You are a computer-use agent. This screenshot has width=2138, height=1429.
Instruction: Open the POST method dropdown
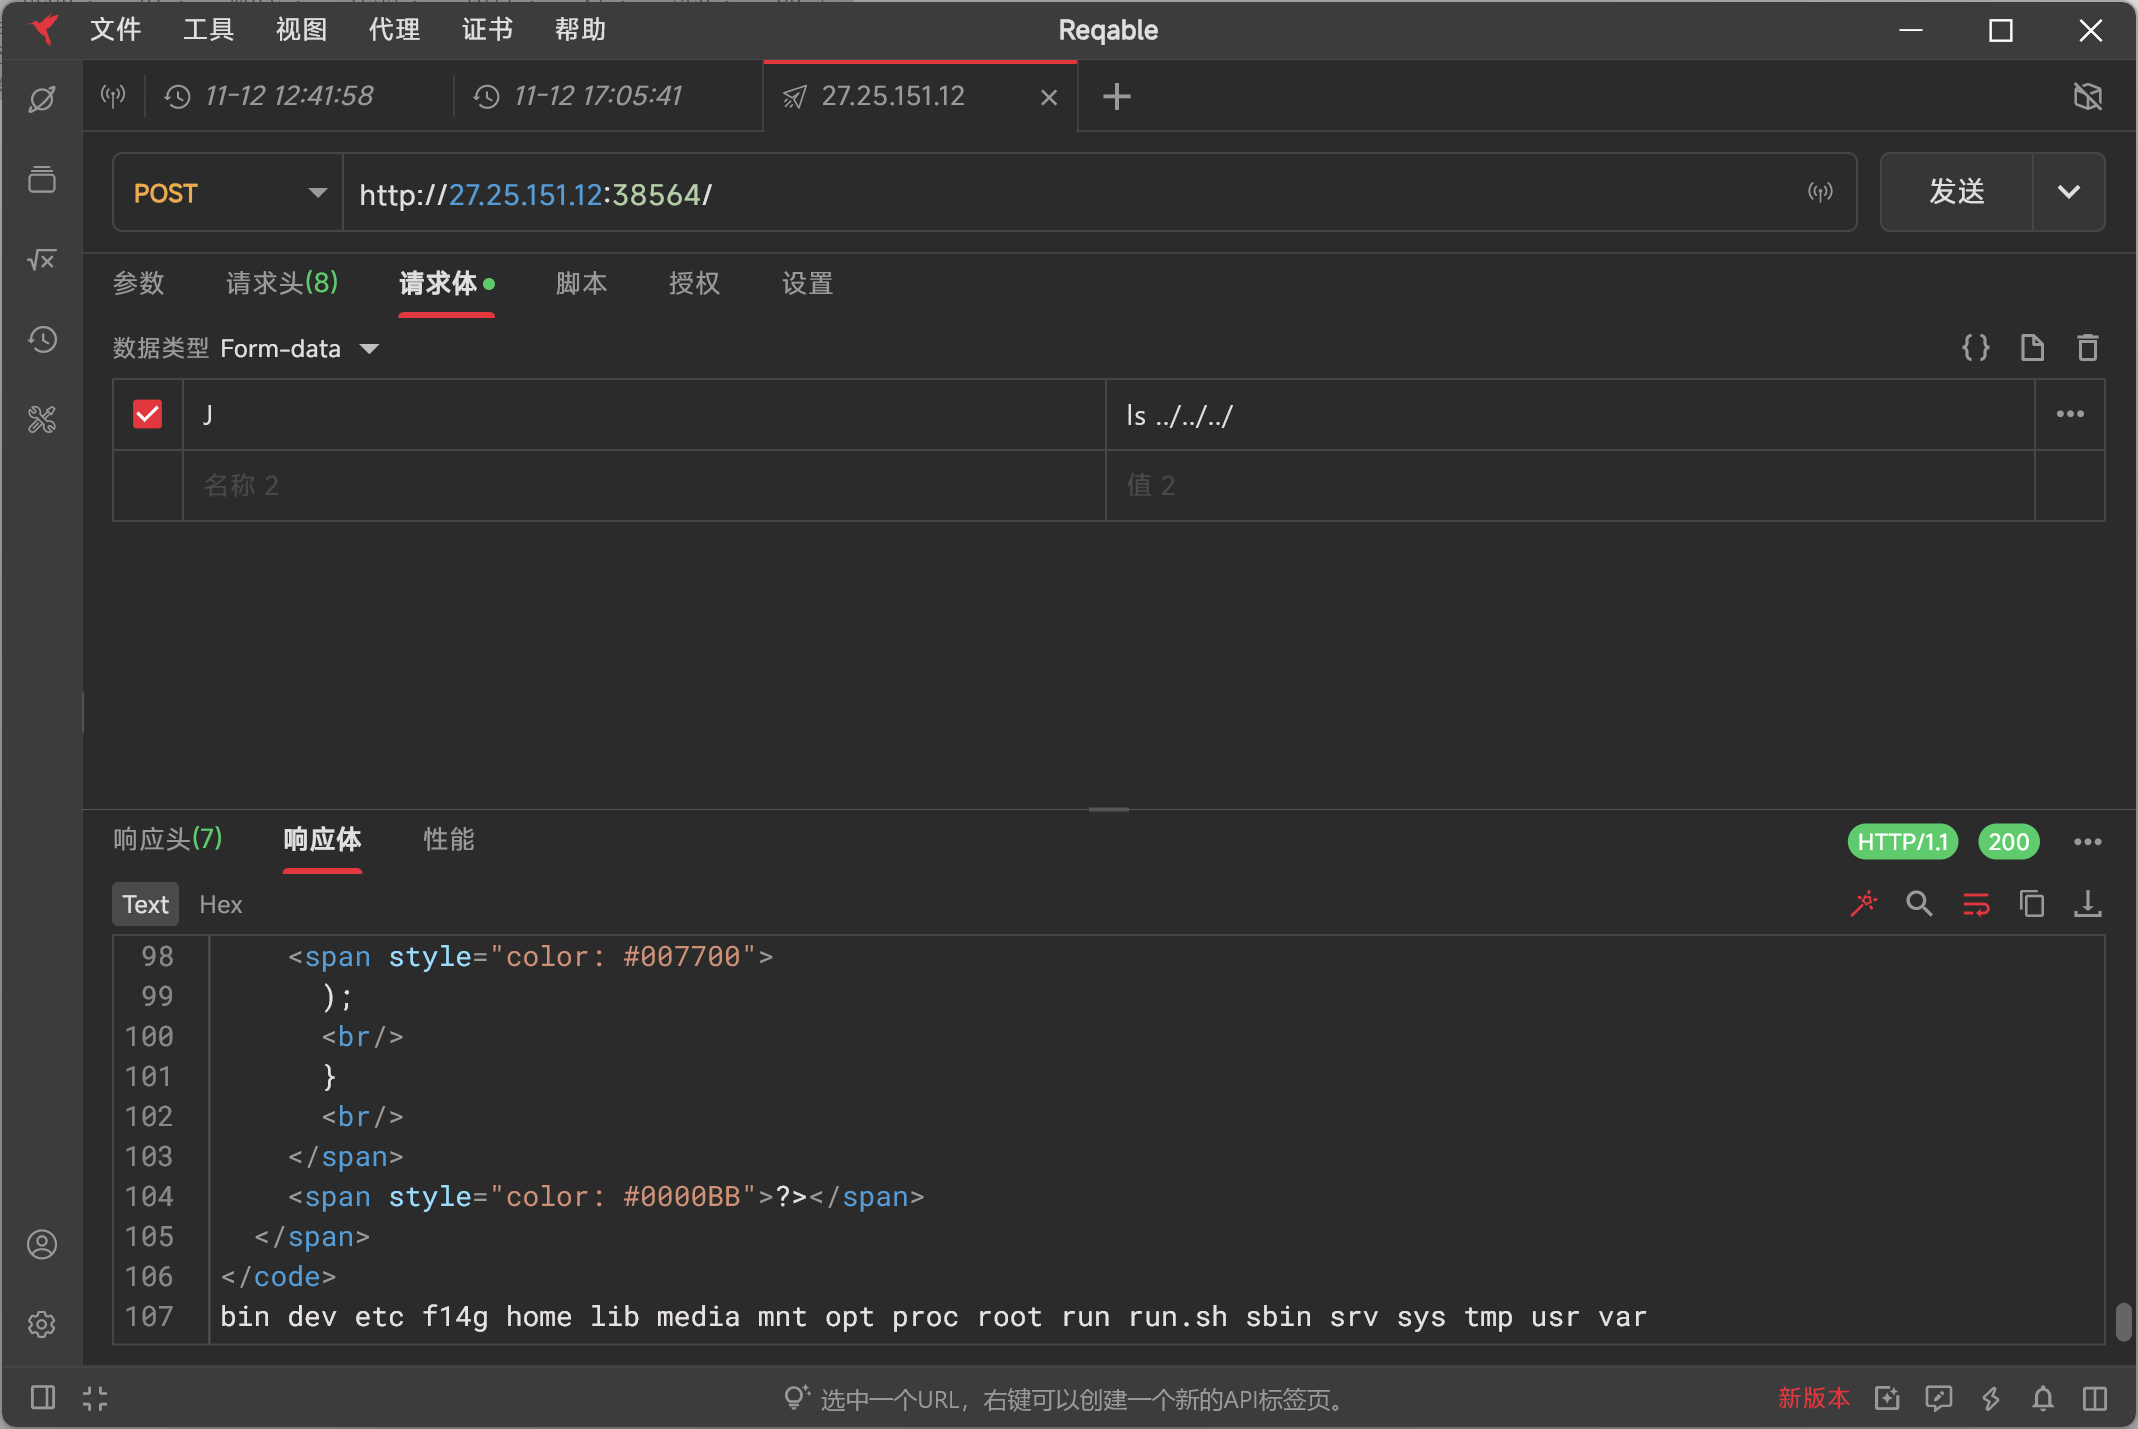[228, 193]
